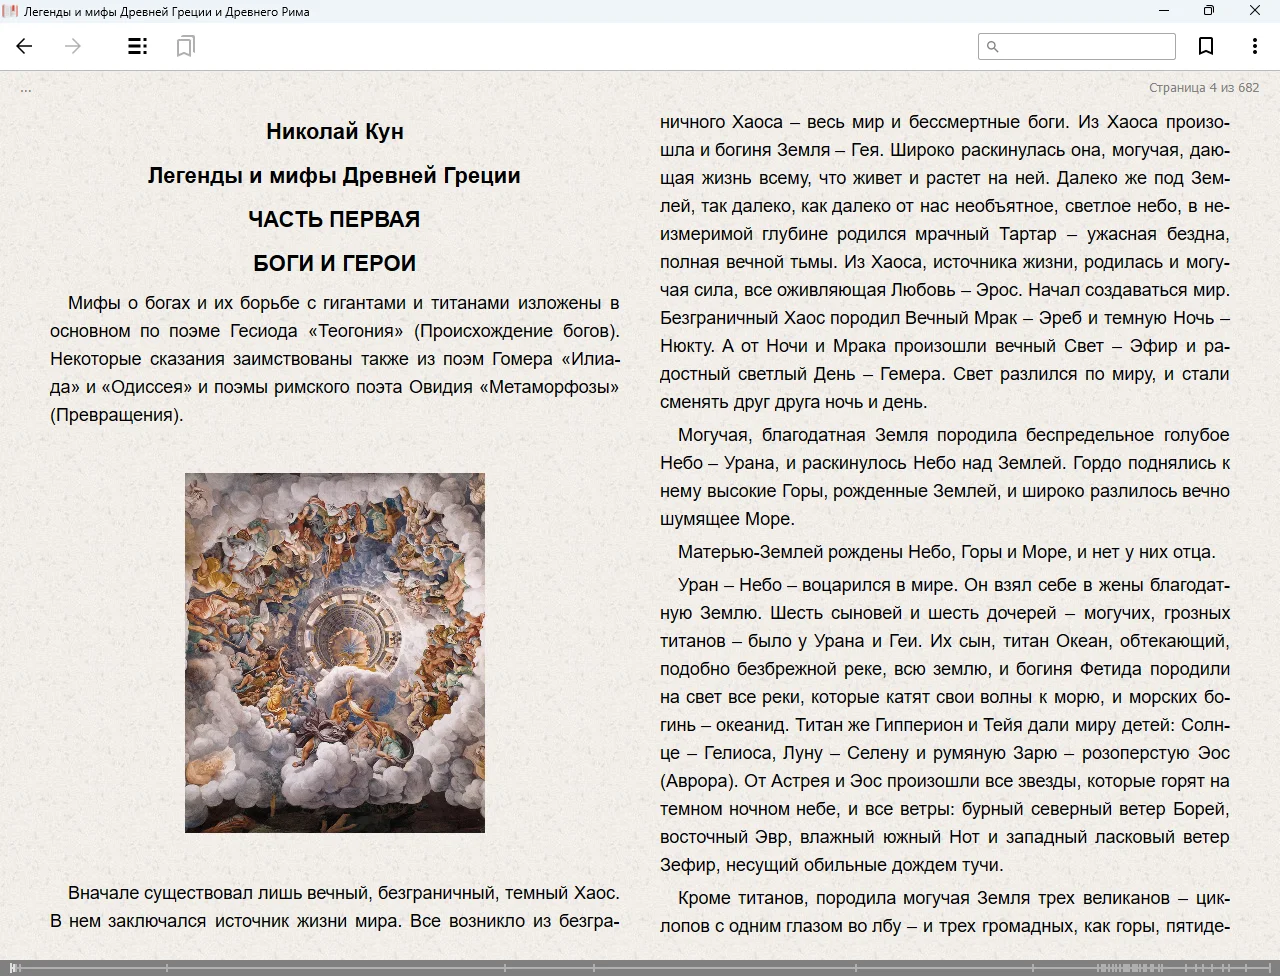Click the fresco illustration on the page
The width and height of the screenshot is (1280, 976).
click(x=334, y=652)
